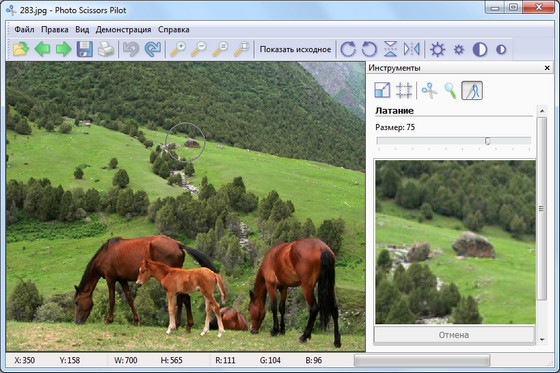Flip the image vertically
The height and width of the screenshot is (373, 560).
(x=390, y=49)
